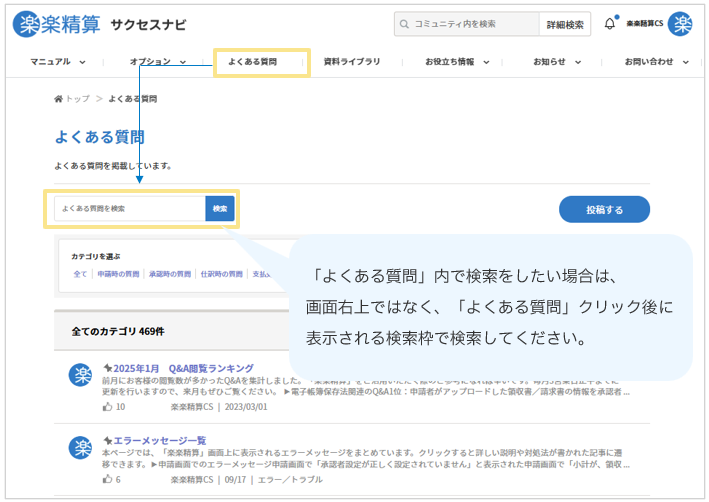
Task: Open the お役立ち情報 dropdown menu
Action: click(457, 62)
